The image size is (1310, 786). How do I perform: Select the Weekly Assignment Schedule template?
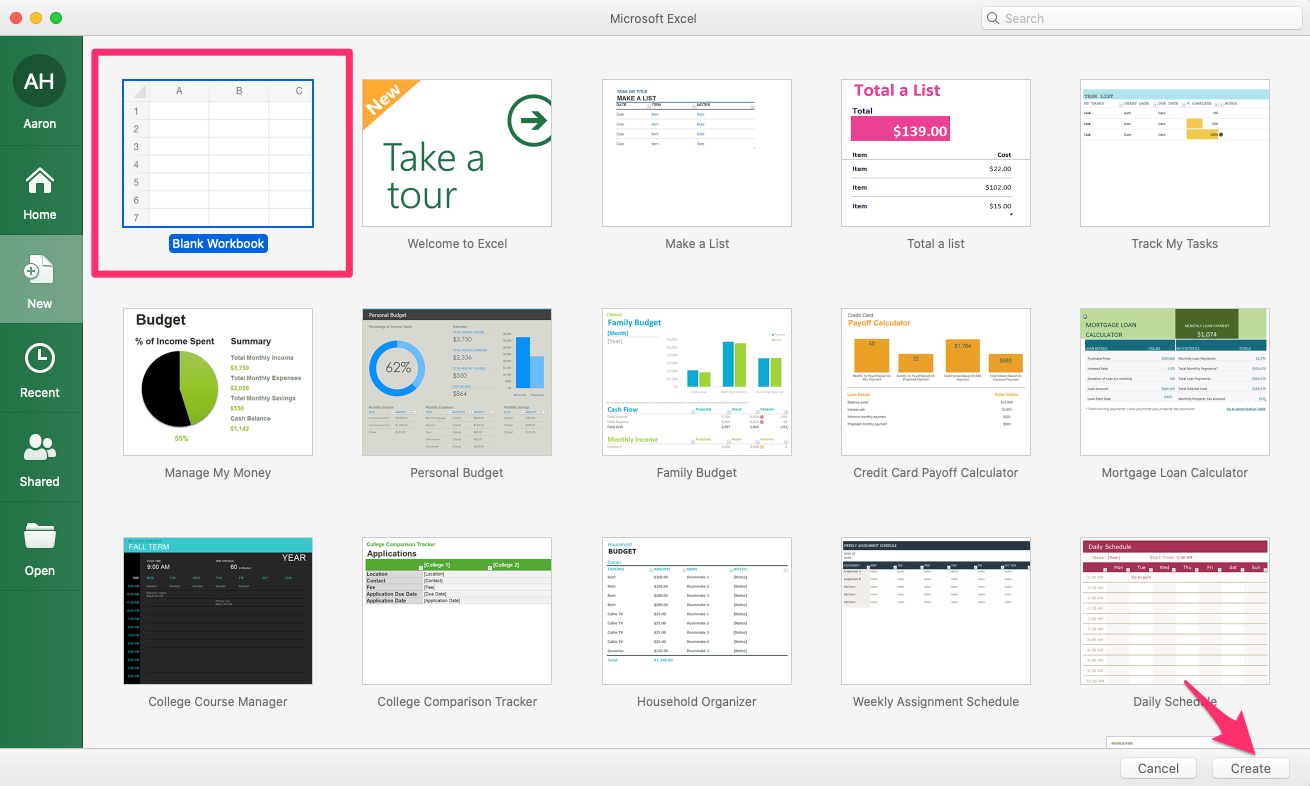point(936,611)
